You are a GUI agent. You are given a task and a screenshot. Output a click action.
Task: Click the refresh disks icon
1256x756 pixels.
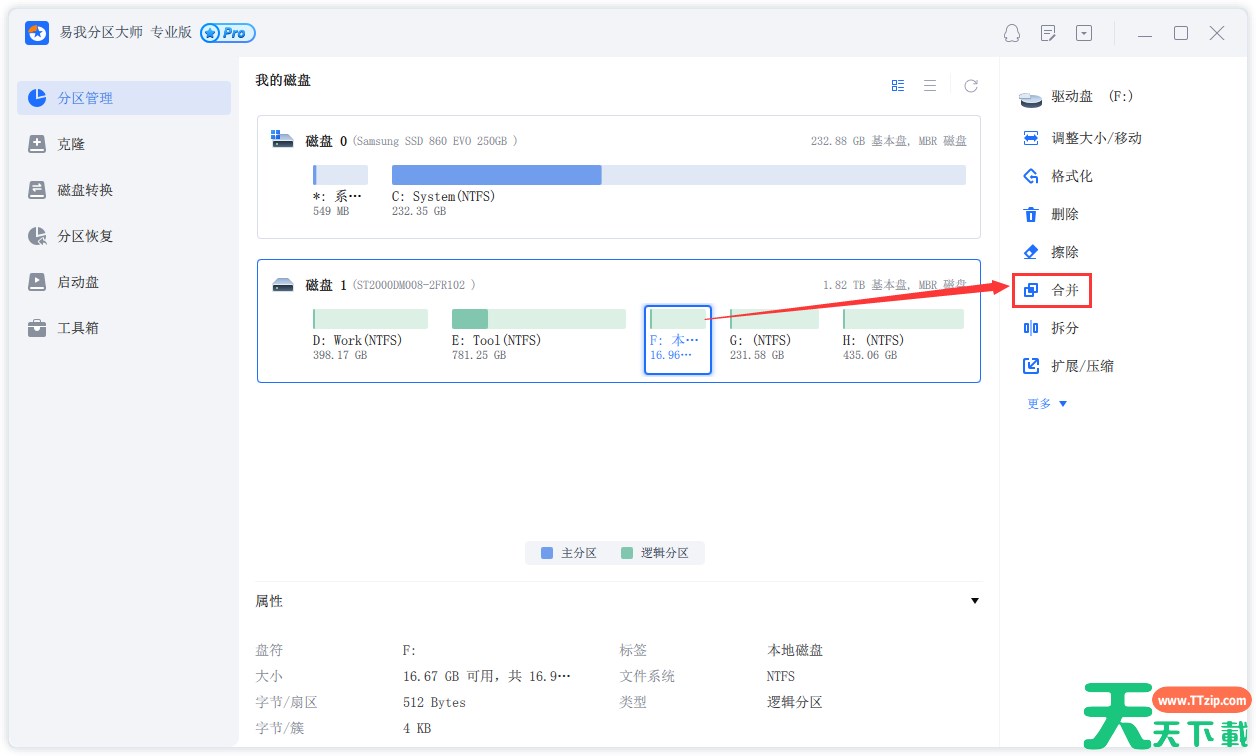[970, 86]
